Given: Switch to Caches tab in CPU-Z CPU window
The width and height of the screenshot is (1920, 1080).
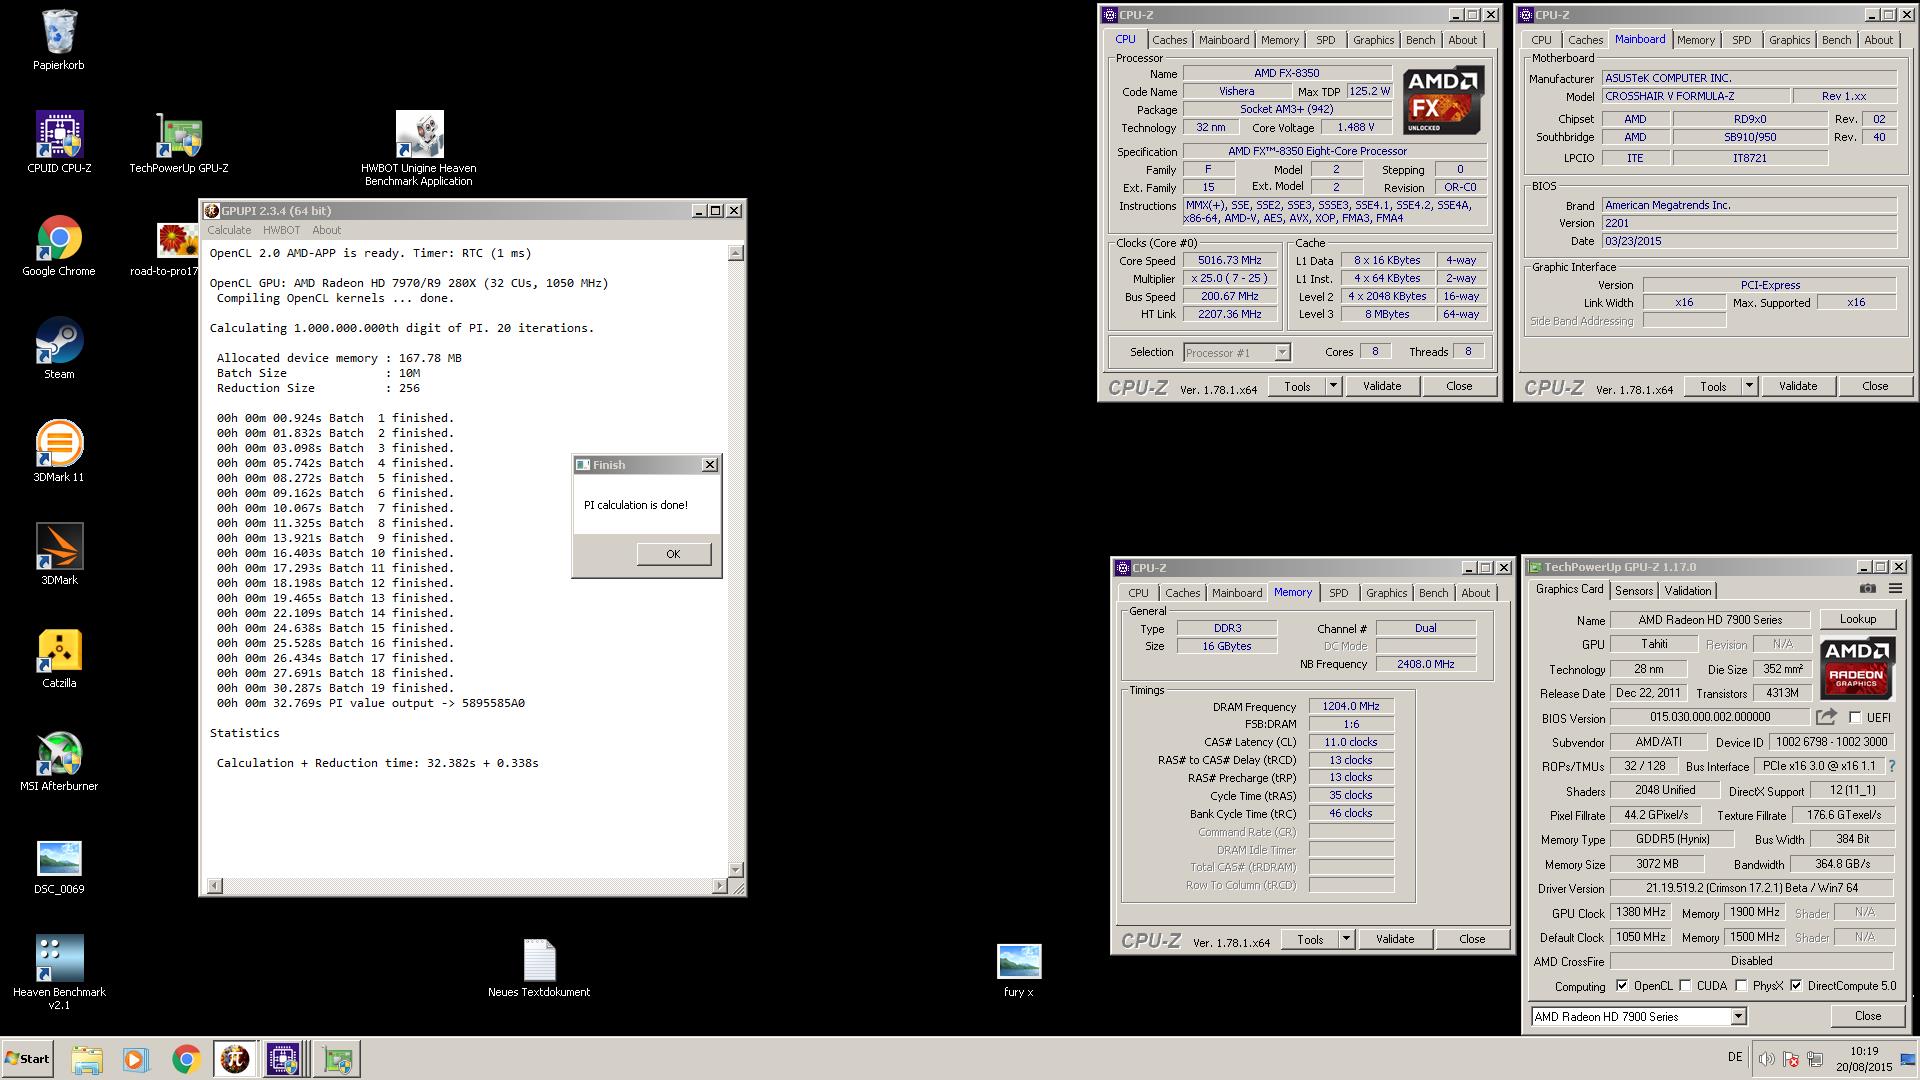Looking at the screenshot, I should [x=1169, y=40].
